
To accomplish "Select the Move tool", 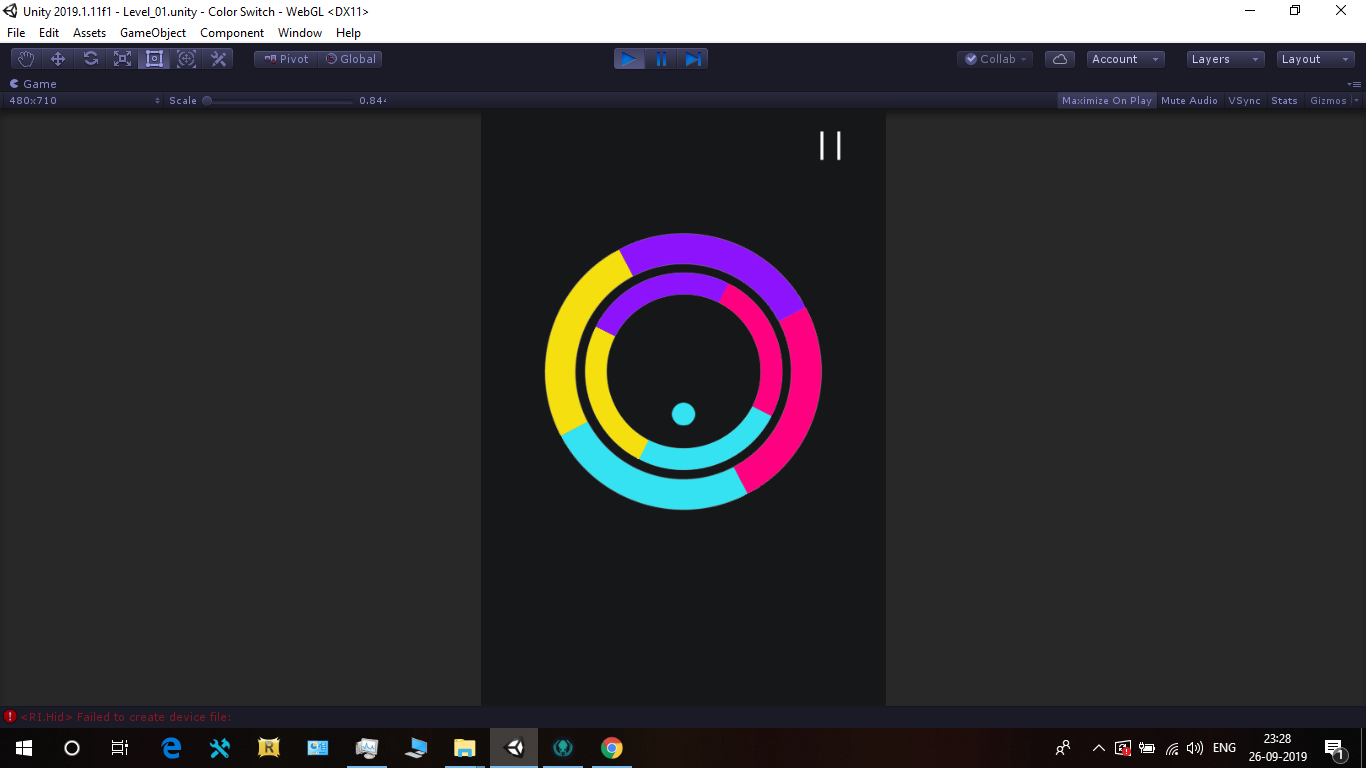I will pyautogui.click(x=58, y=59).
